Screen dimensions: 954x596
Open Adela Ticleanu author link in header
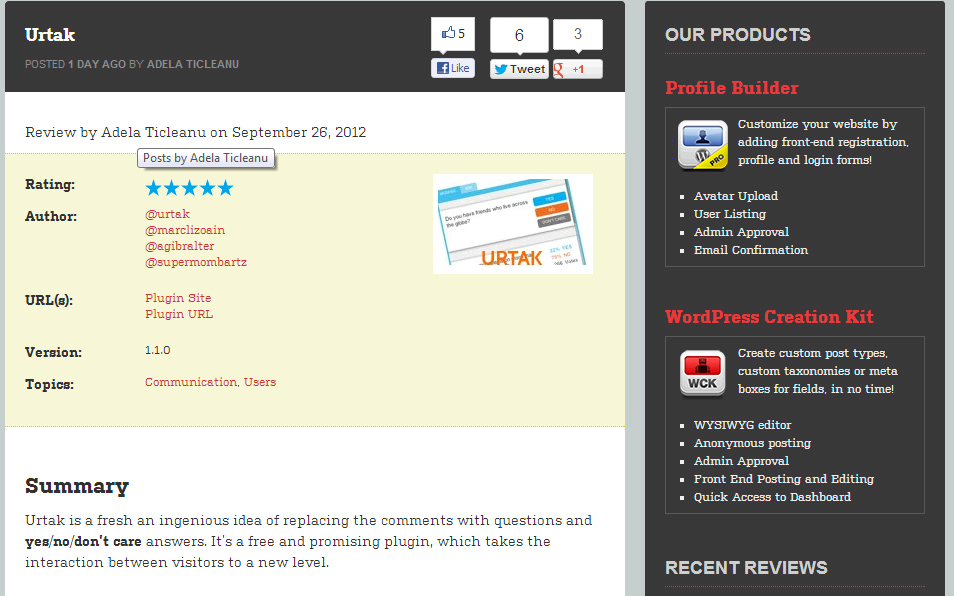click(193, 64)
